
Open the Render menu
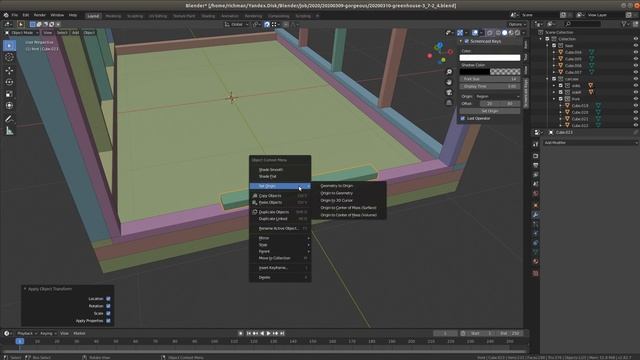[x=40, y=15]
